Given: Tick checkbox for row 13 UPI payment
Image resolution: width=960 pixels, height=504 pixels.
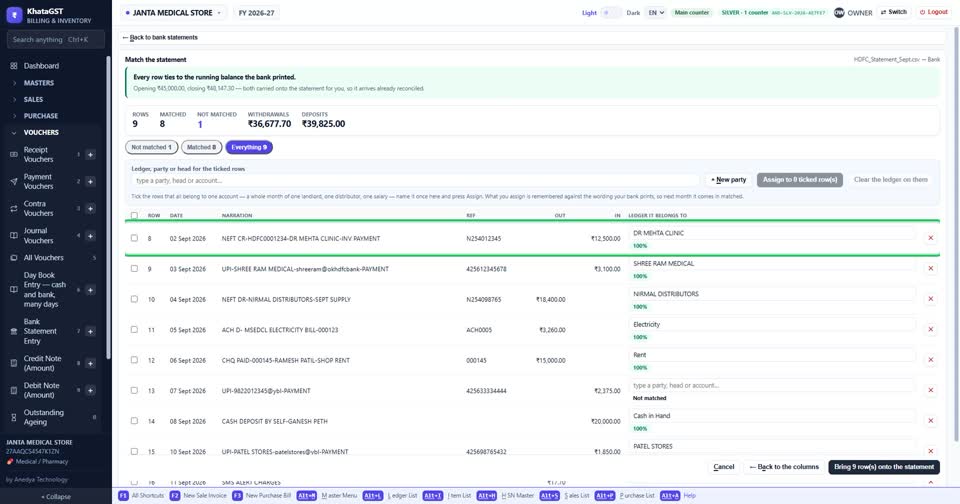Looking at the screenshot, I should coord(134,390).
